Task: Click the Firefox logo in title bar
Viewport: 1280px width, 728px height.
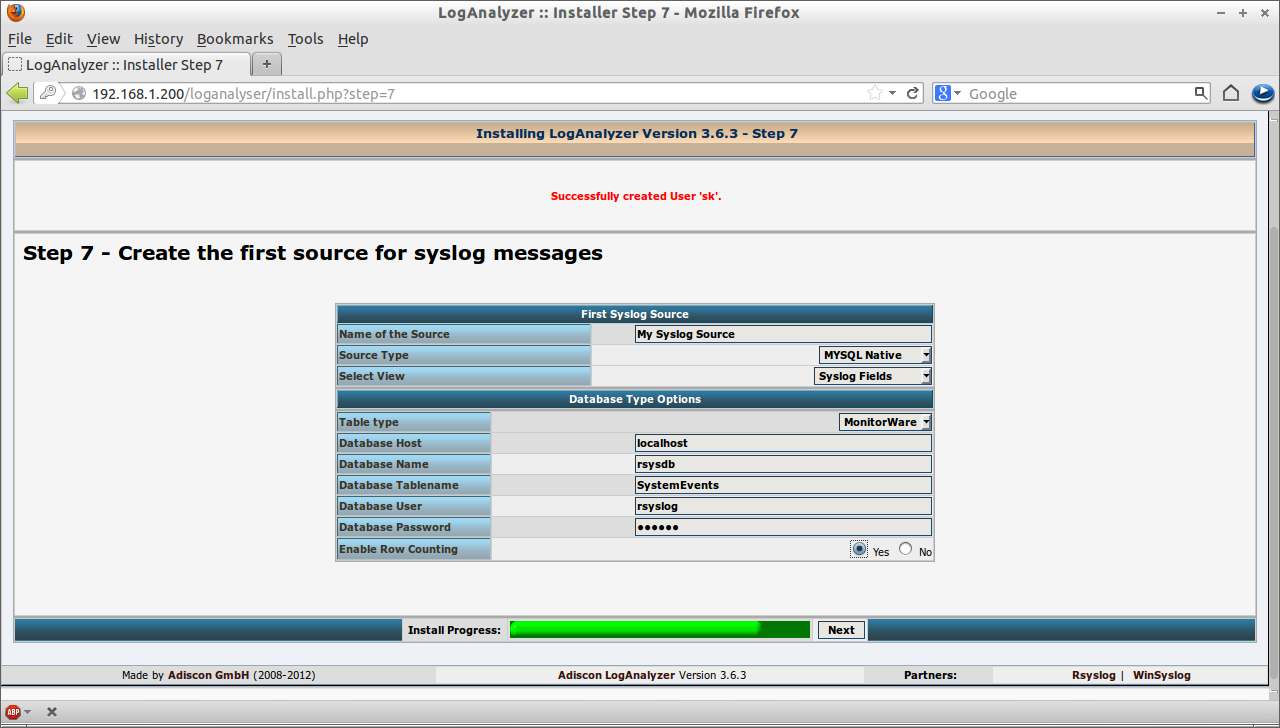Action: tap(15, 13)
